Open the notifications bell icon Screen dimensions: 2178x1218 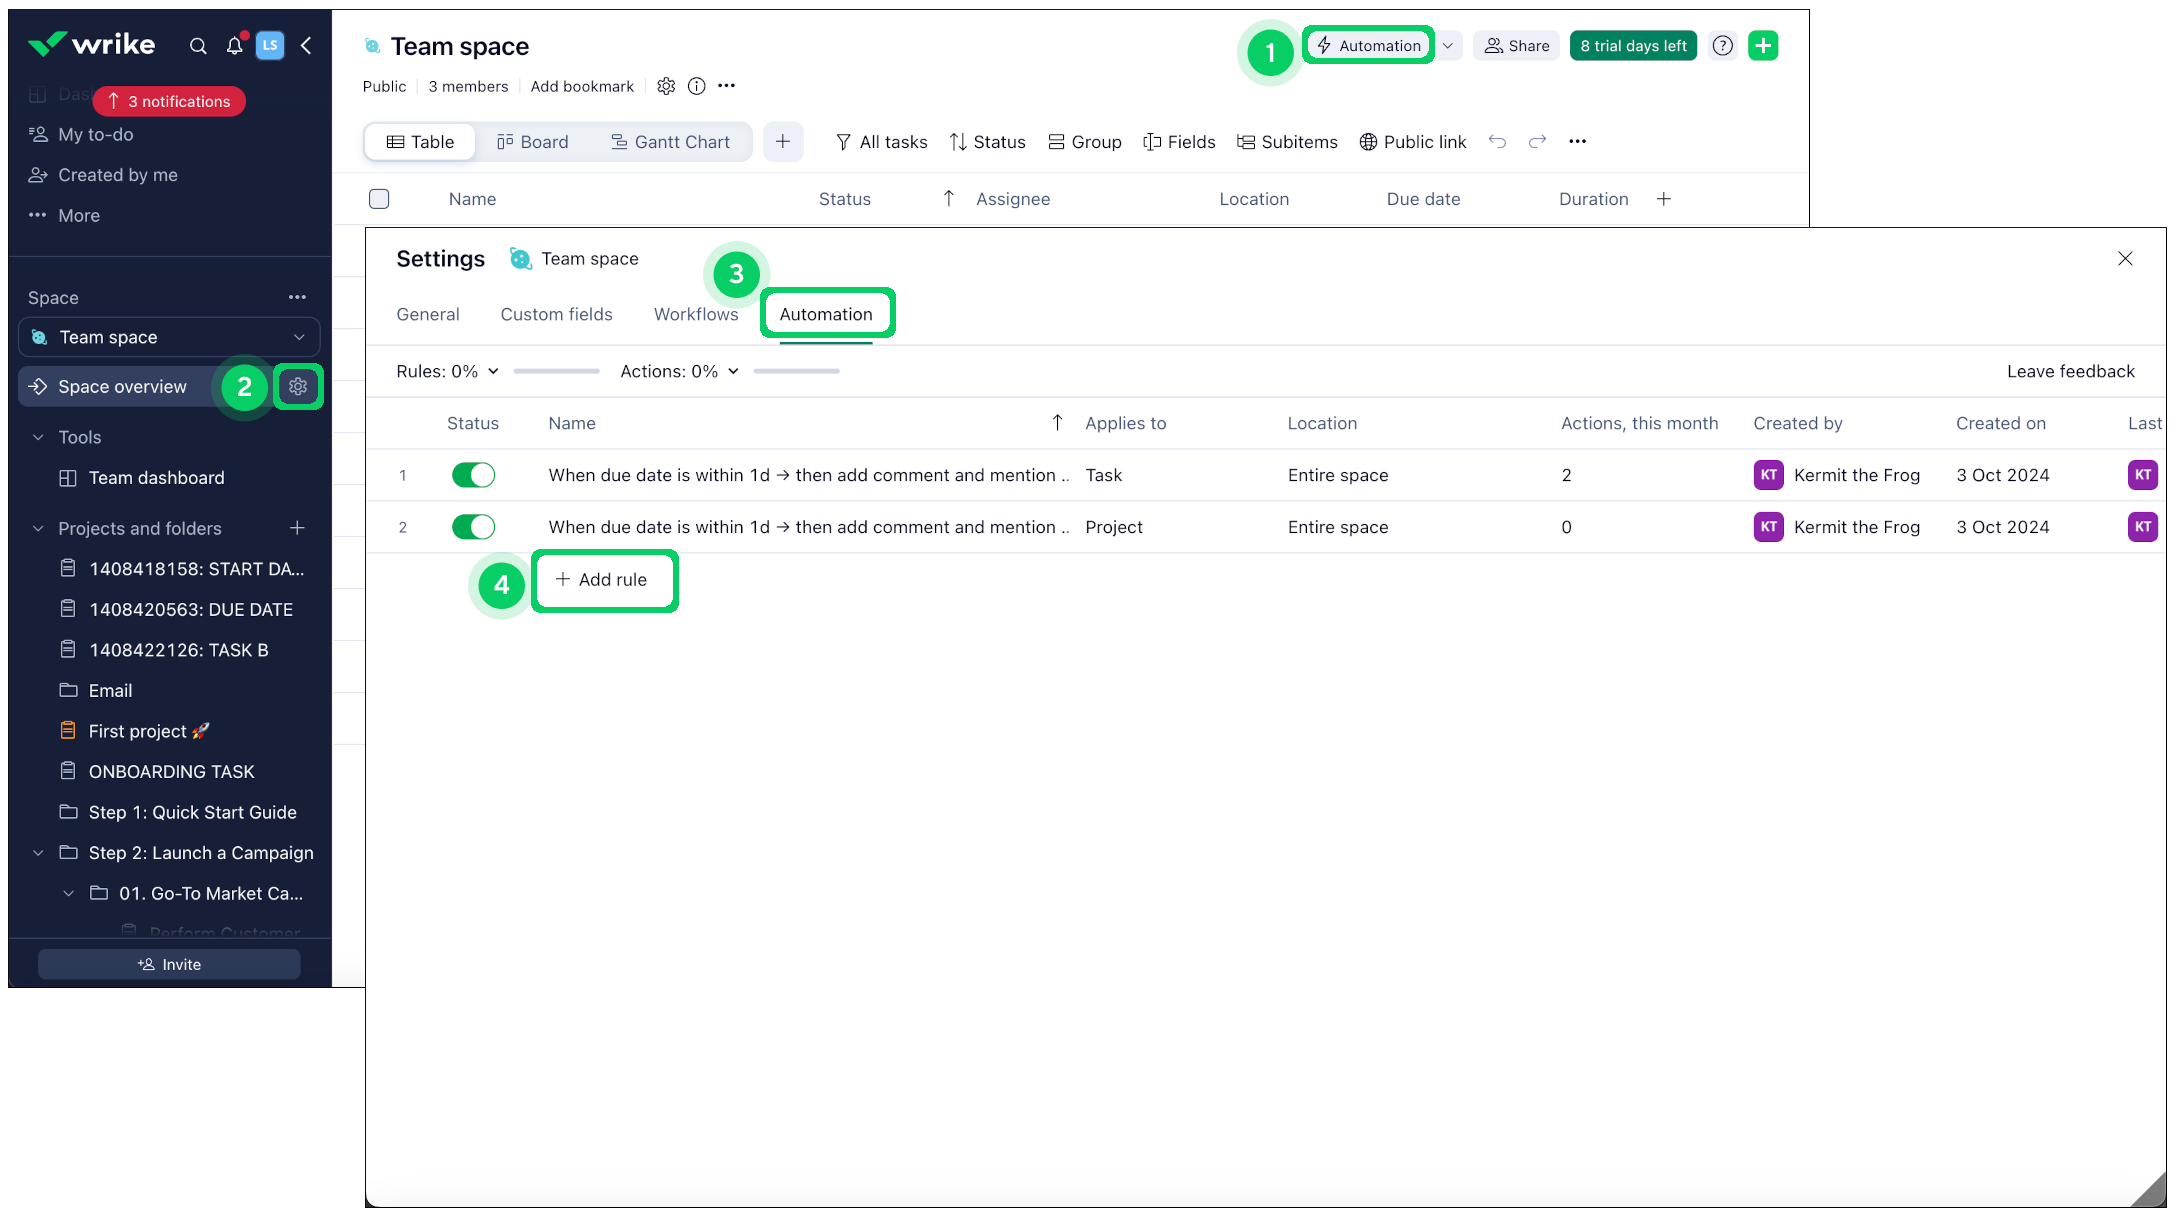(x=234, y=46)
